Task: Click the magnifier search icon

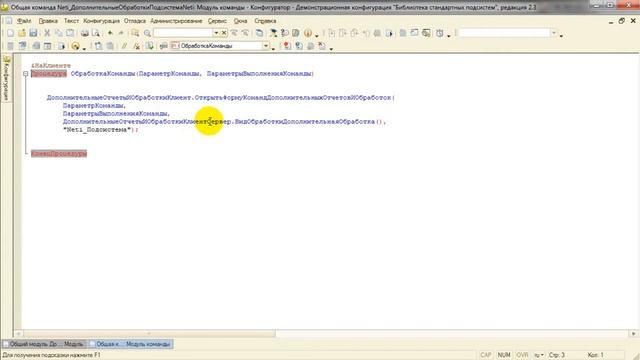Action: (147, 33)
